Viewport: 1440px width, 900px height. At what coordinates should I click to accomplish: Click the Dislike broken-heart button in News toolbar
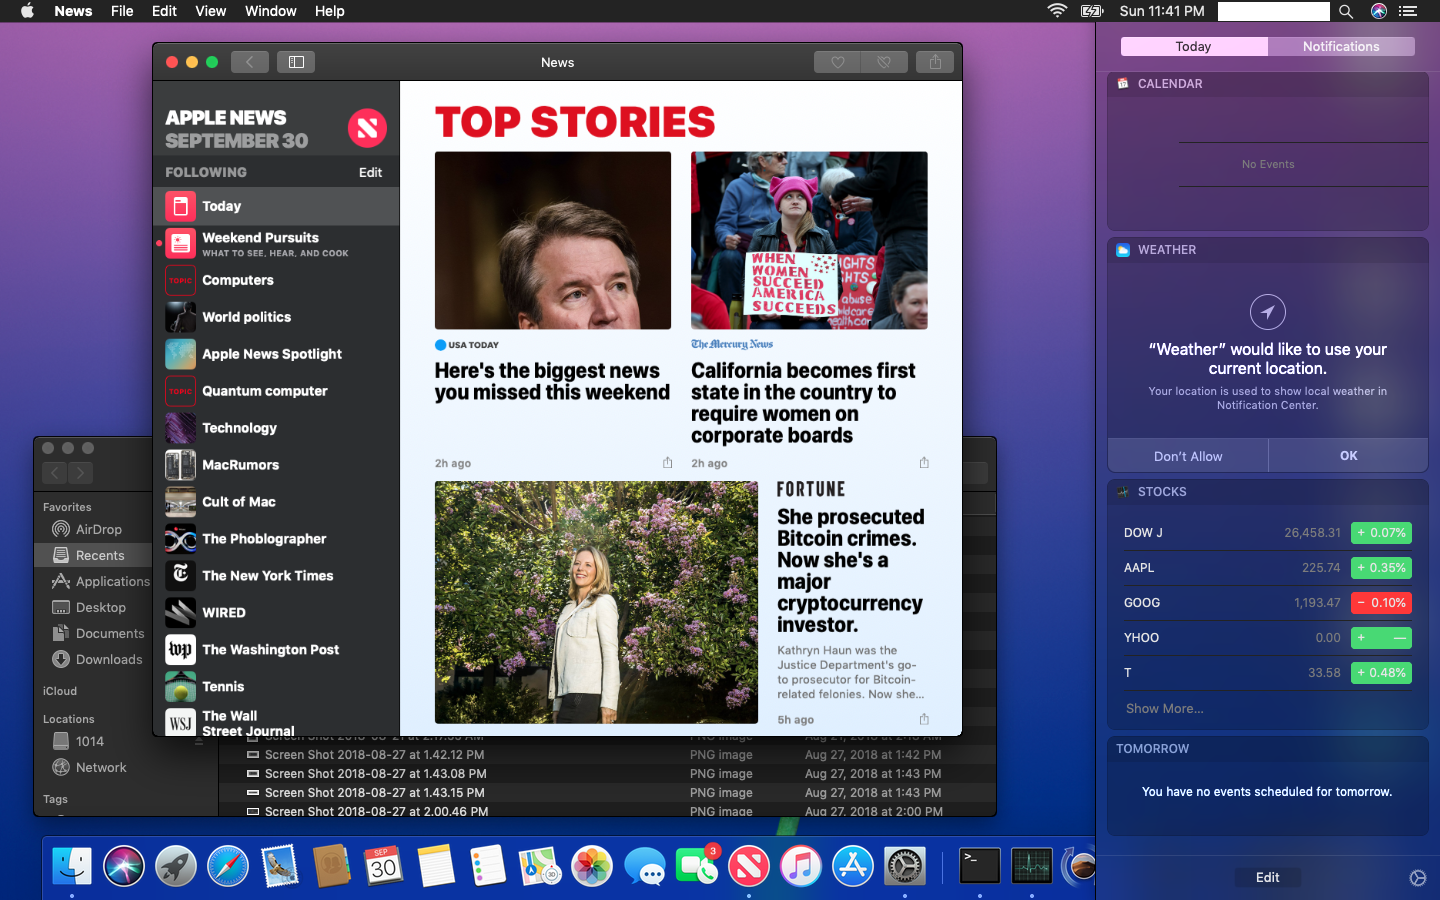[x=884, y=62]
